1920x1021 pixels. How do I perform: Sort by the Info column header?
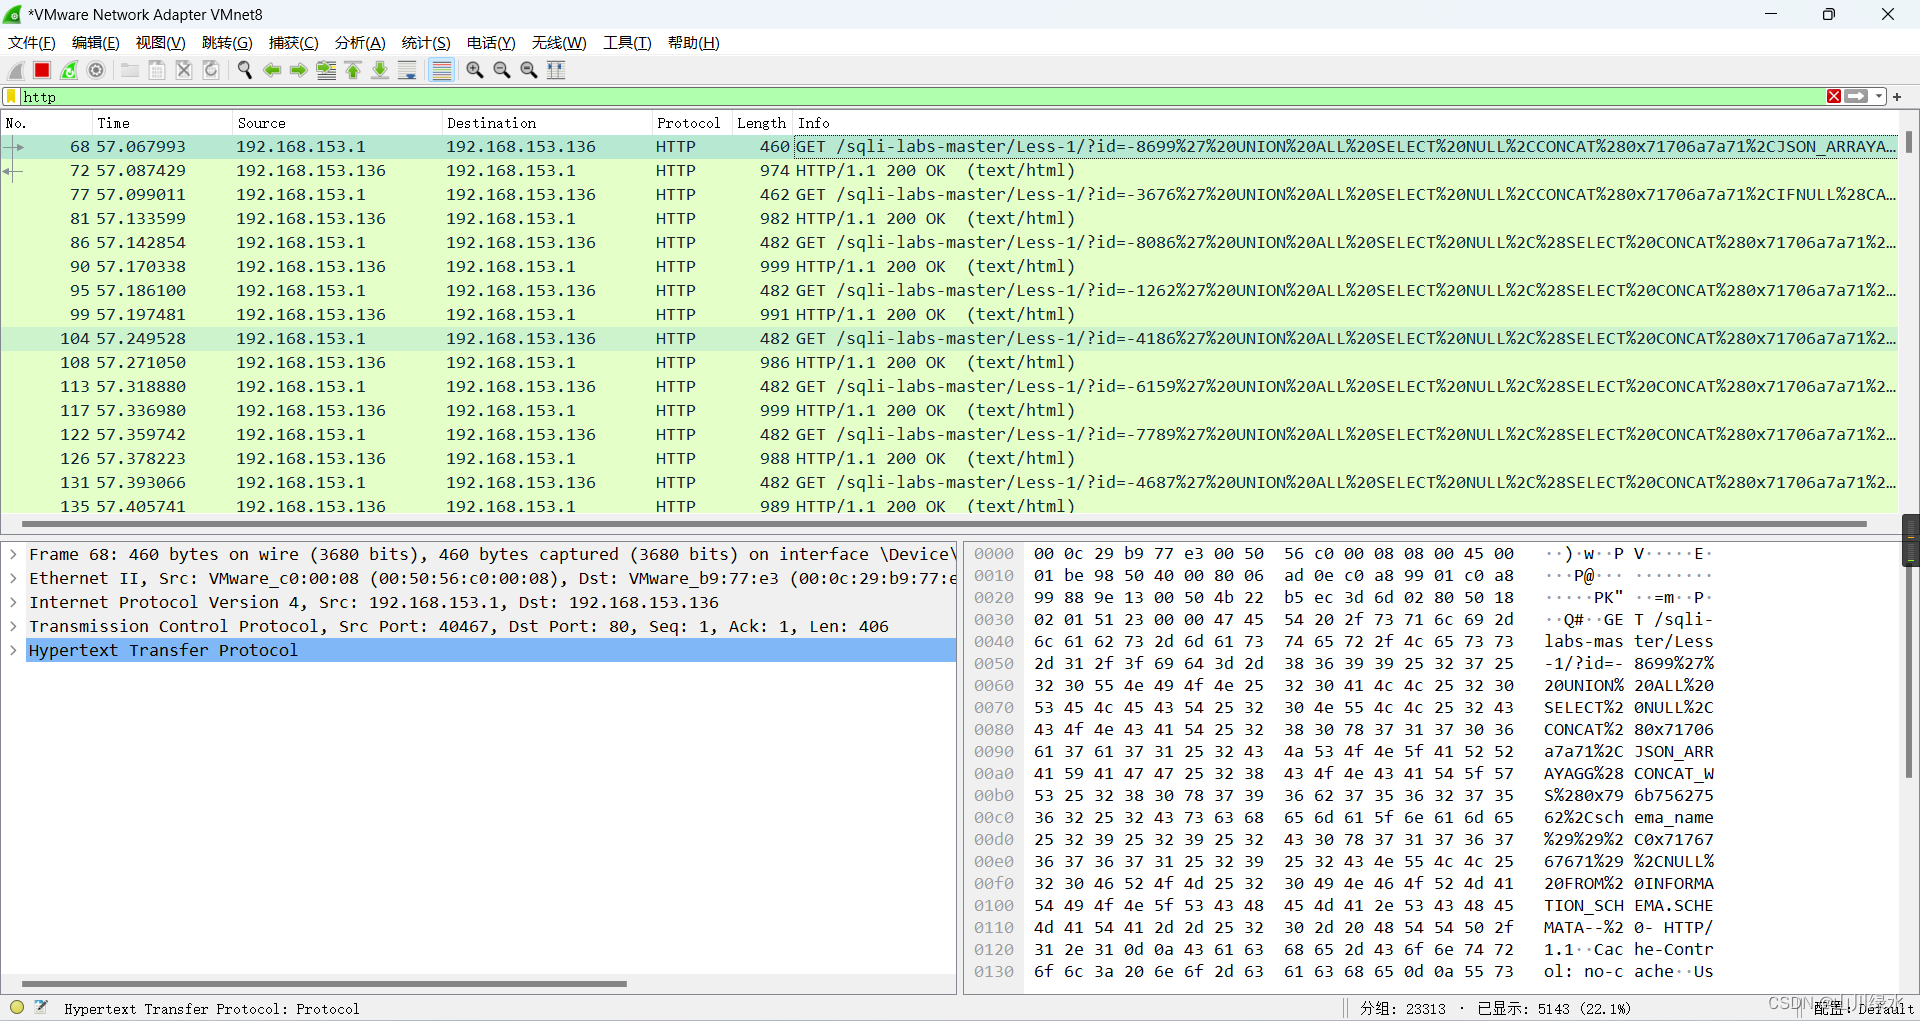click(x=1345, y=123)
